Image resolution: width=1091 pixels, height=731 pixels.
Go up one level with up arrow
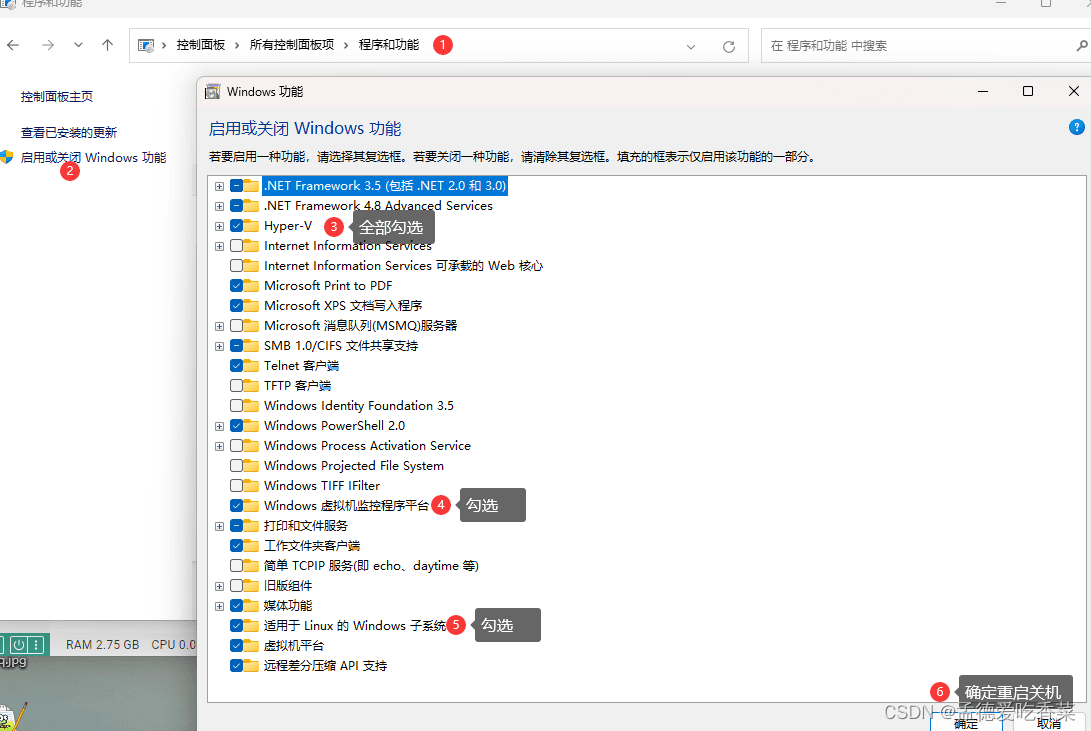(x=107, y=45)
